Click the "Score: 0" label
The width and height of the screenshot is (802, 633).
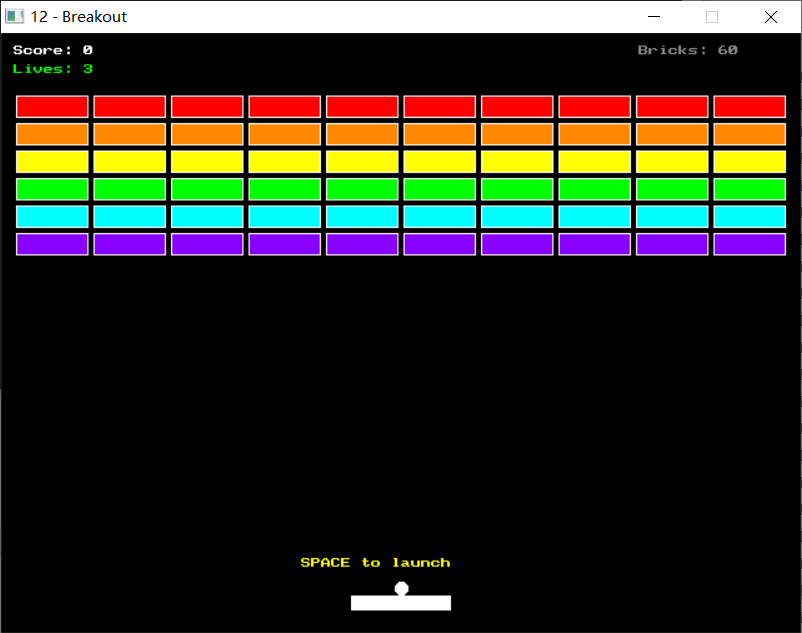click(53, 50)
